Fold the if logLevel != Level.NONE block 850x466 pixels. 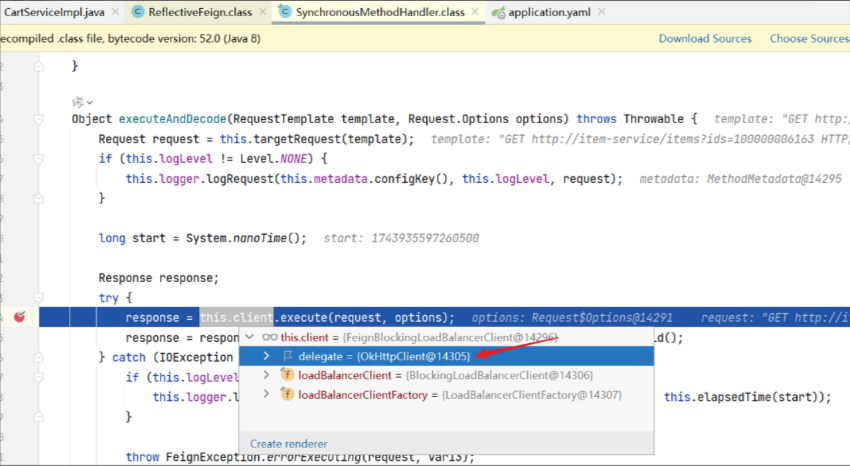tap(39, 159)
